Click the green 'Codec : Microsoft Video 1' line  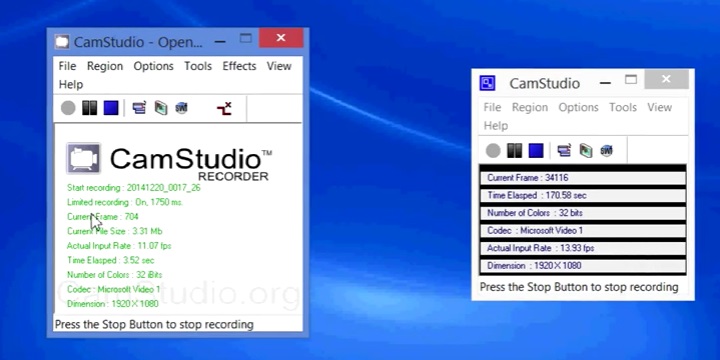click(113, 289)
